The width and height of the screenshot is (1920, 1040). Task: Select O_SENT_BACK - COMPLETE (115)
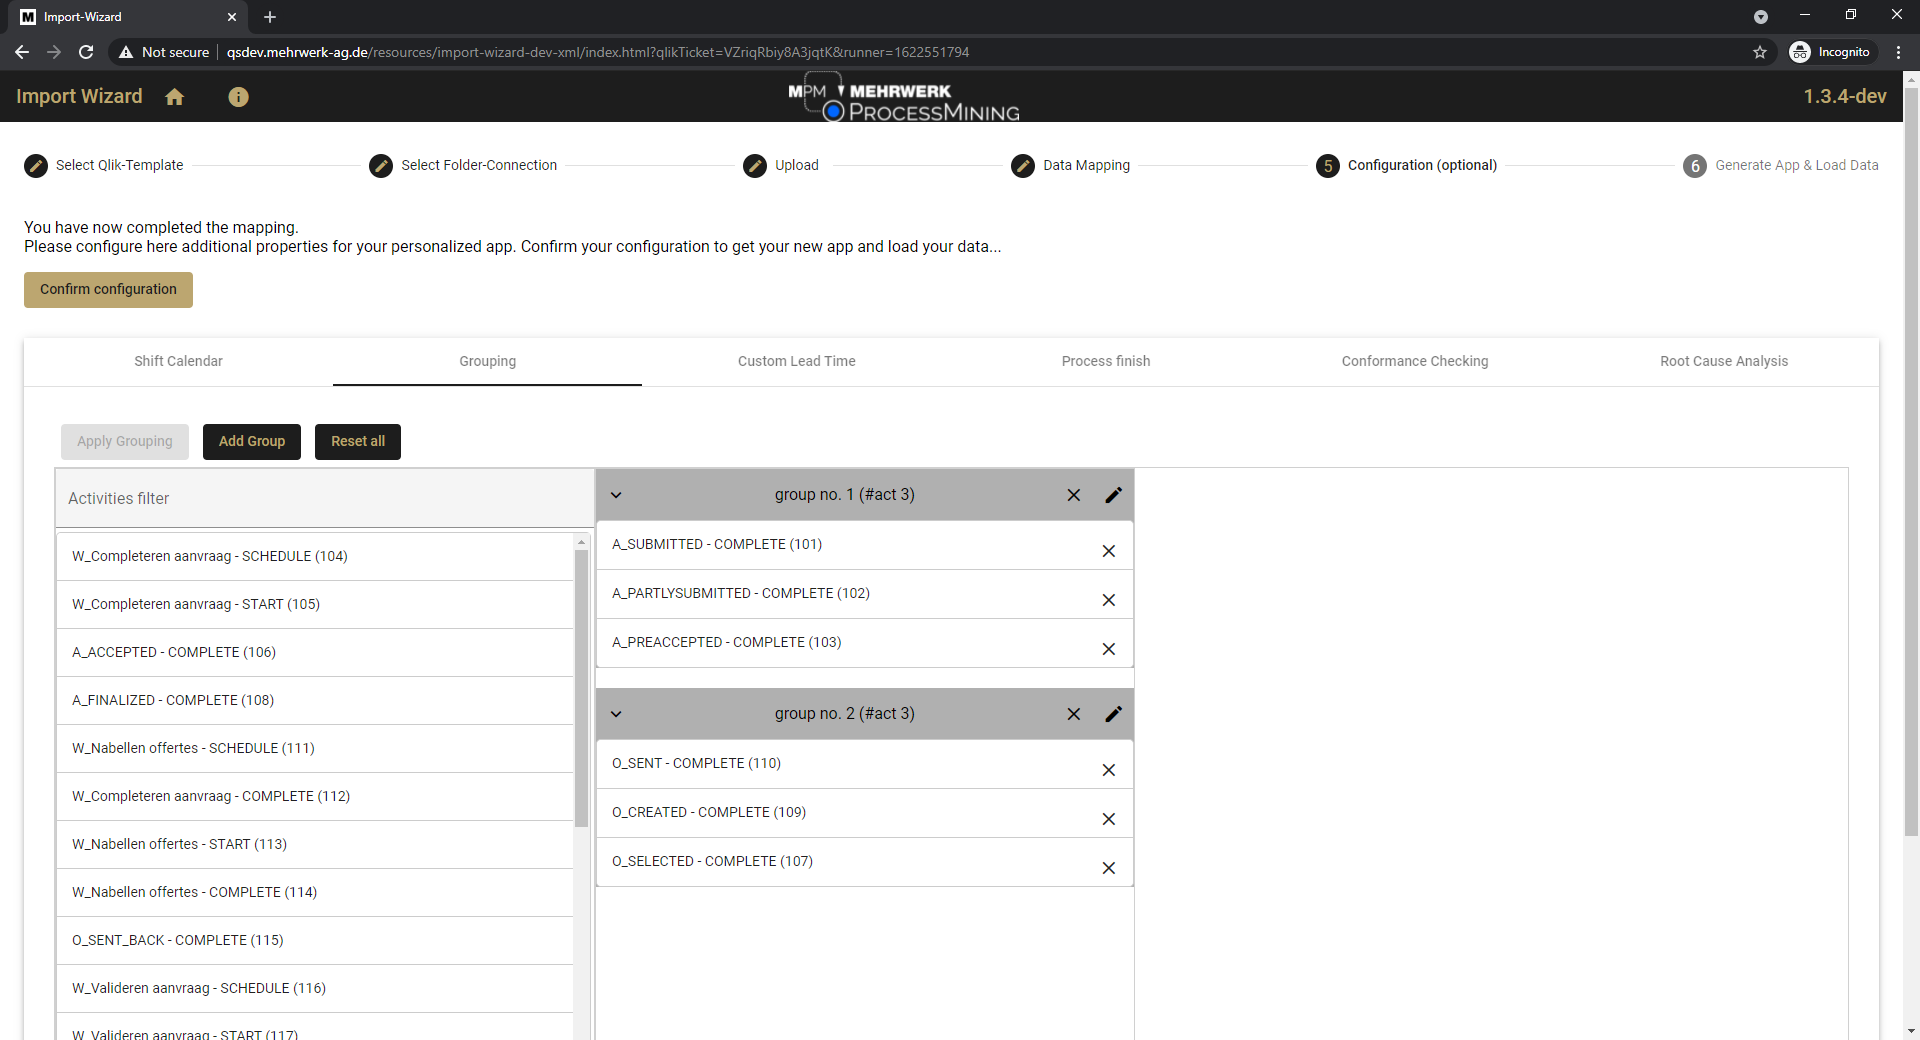[x=315, y=940]
